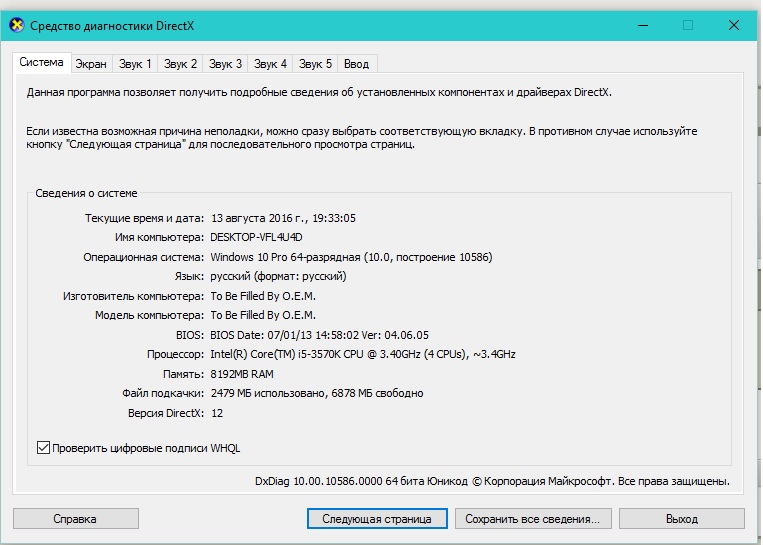Click the Следующая страница button
The width and height of the screenshot is (763, 545).
tap(377, 519)
